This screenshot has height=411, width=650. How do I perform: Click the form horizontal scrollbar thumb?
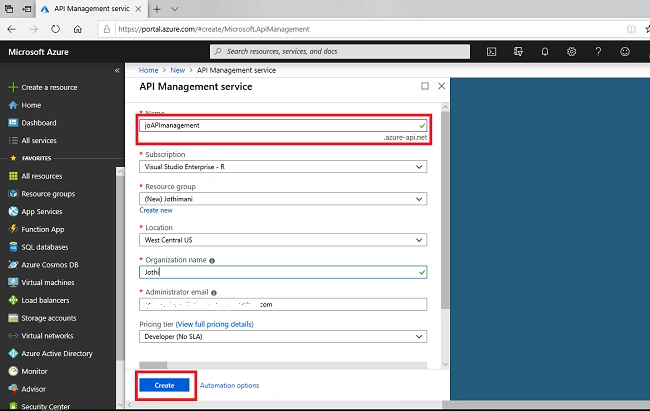pos(153,365)
